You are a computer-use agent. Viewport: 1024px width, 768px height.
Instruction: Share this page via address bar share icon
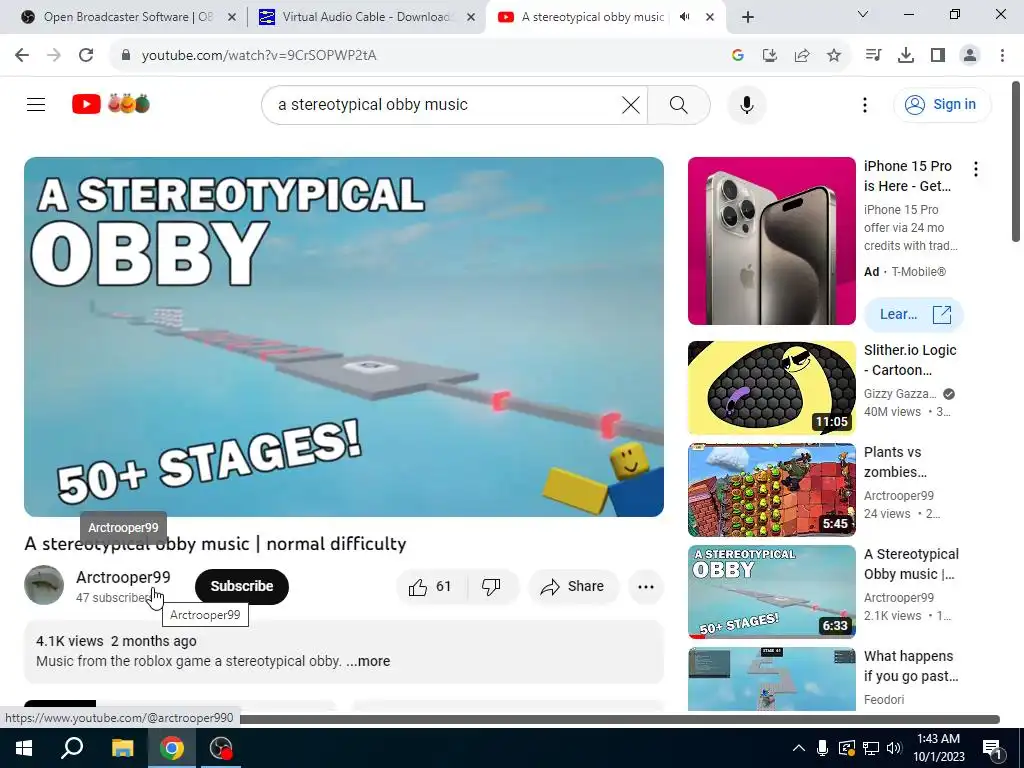pos(802,56)
